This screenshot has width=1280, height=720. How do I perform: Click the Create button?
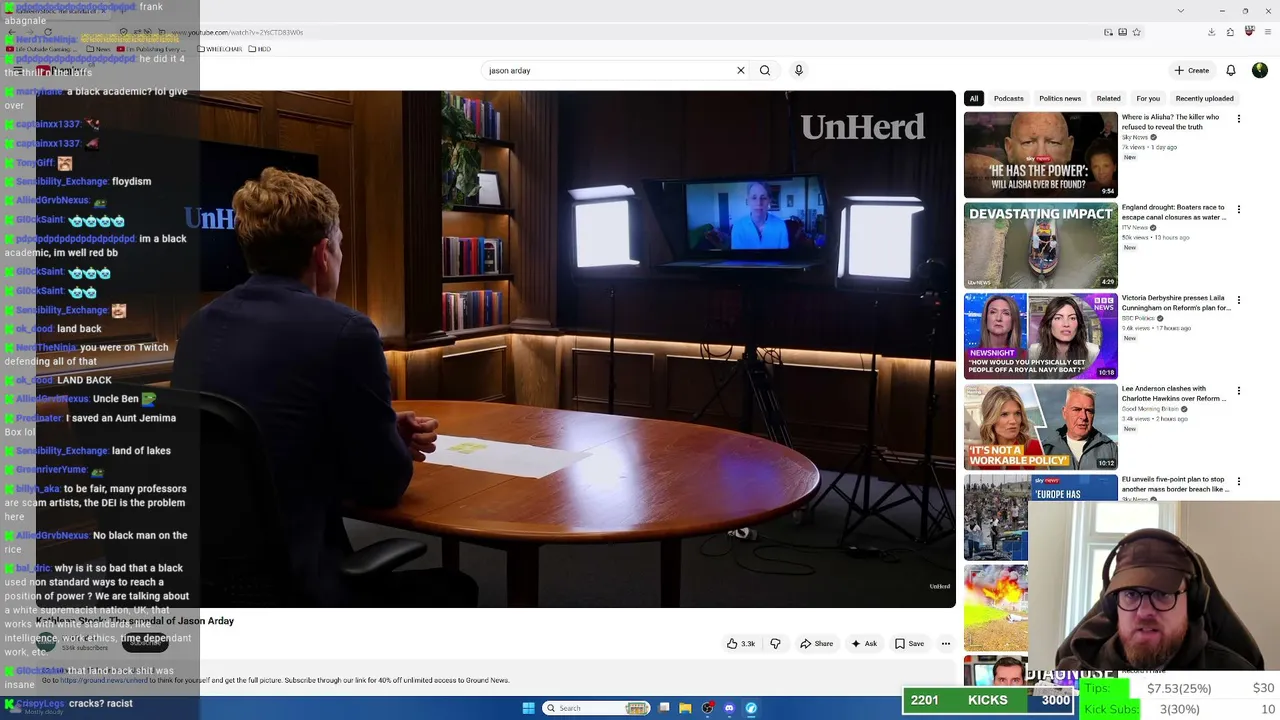1192,70
